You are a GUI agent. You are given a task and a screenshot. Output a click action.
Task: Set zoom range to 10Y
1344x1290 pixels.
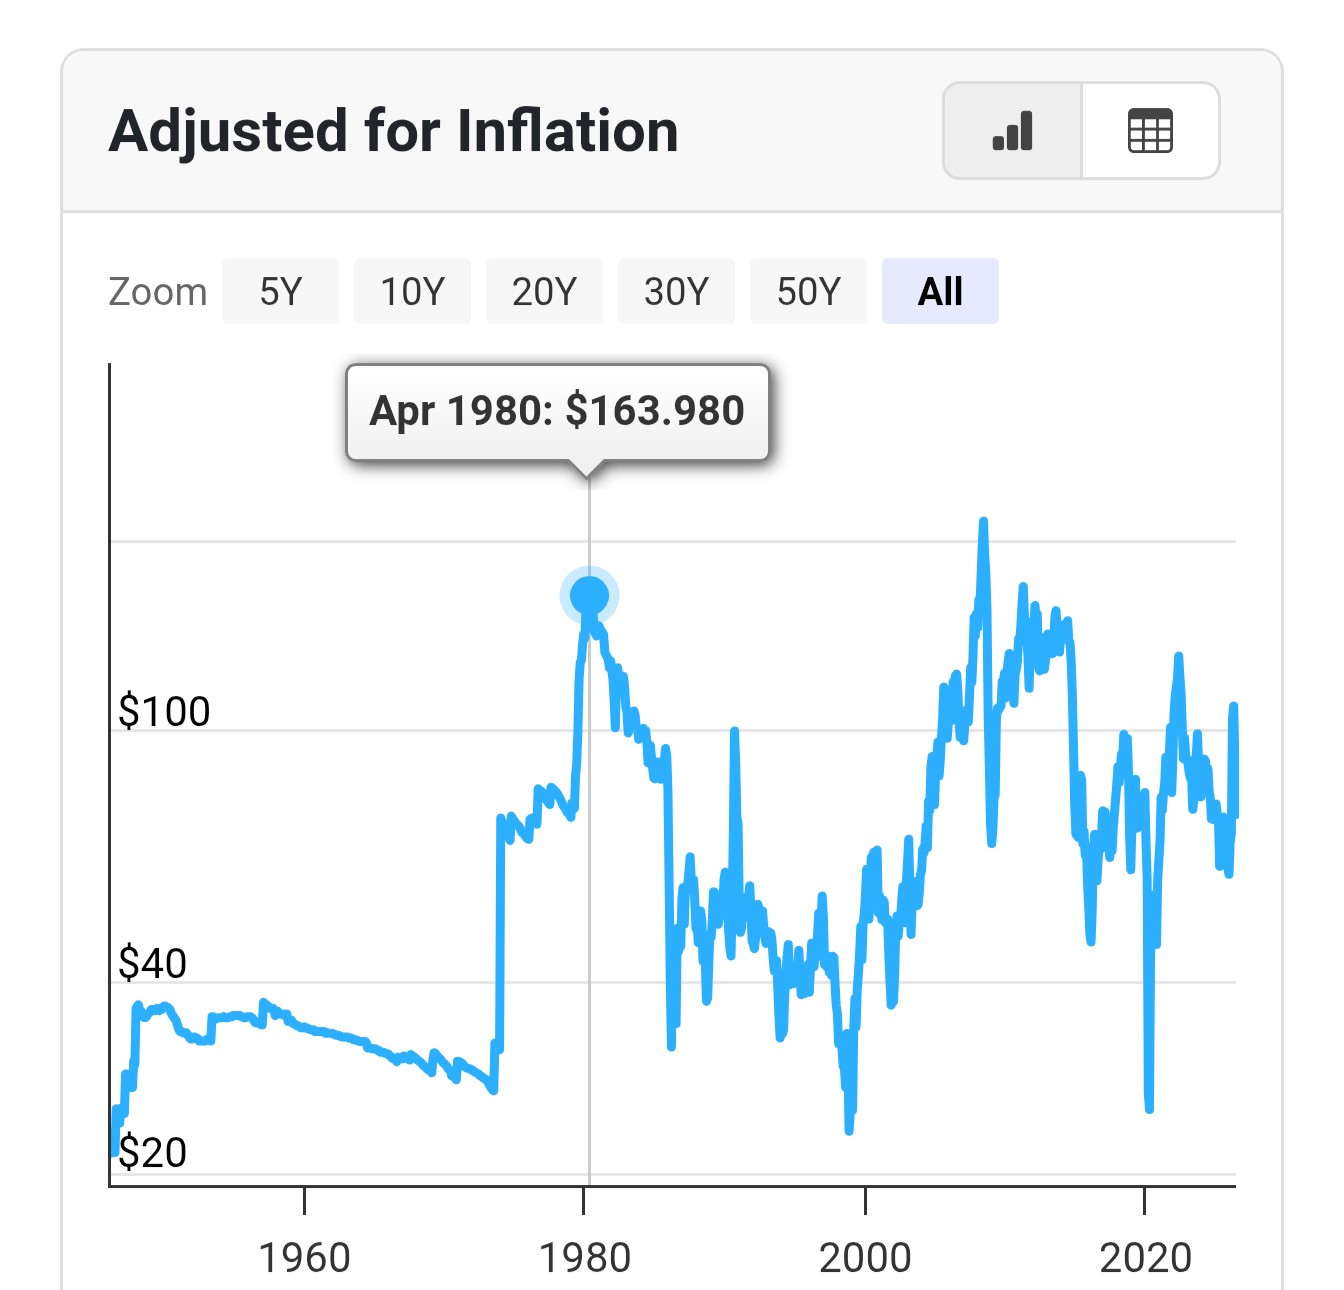[412, 291]
